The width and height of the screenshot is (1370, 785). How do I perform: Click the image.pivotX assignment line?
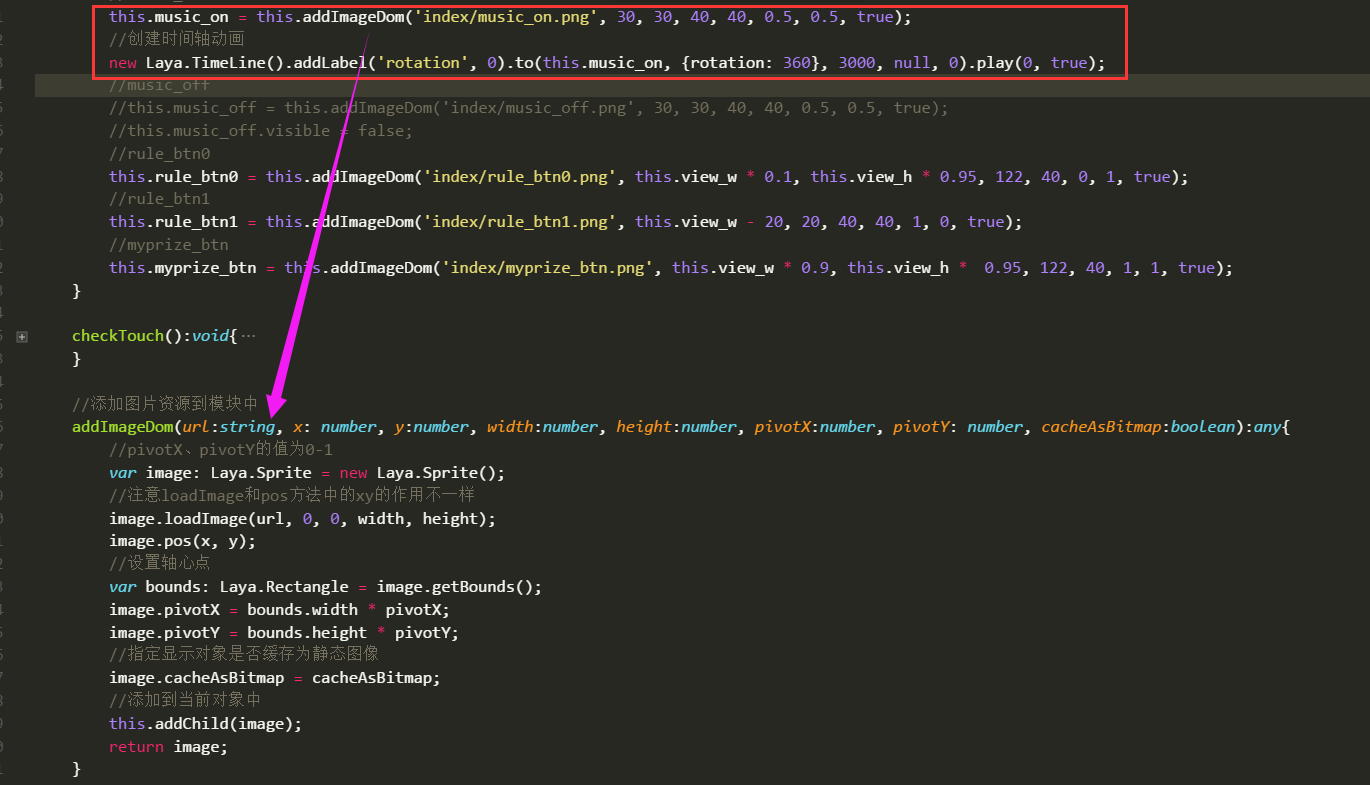(x=279, y=610)
